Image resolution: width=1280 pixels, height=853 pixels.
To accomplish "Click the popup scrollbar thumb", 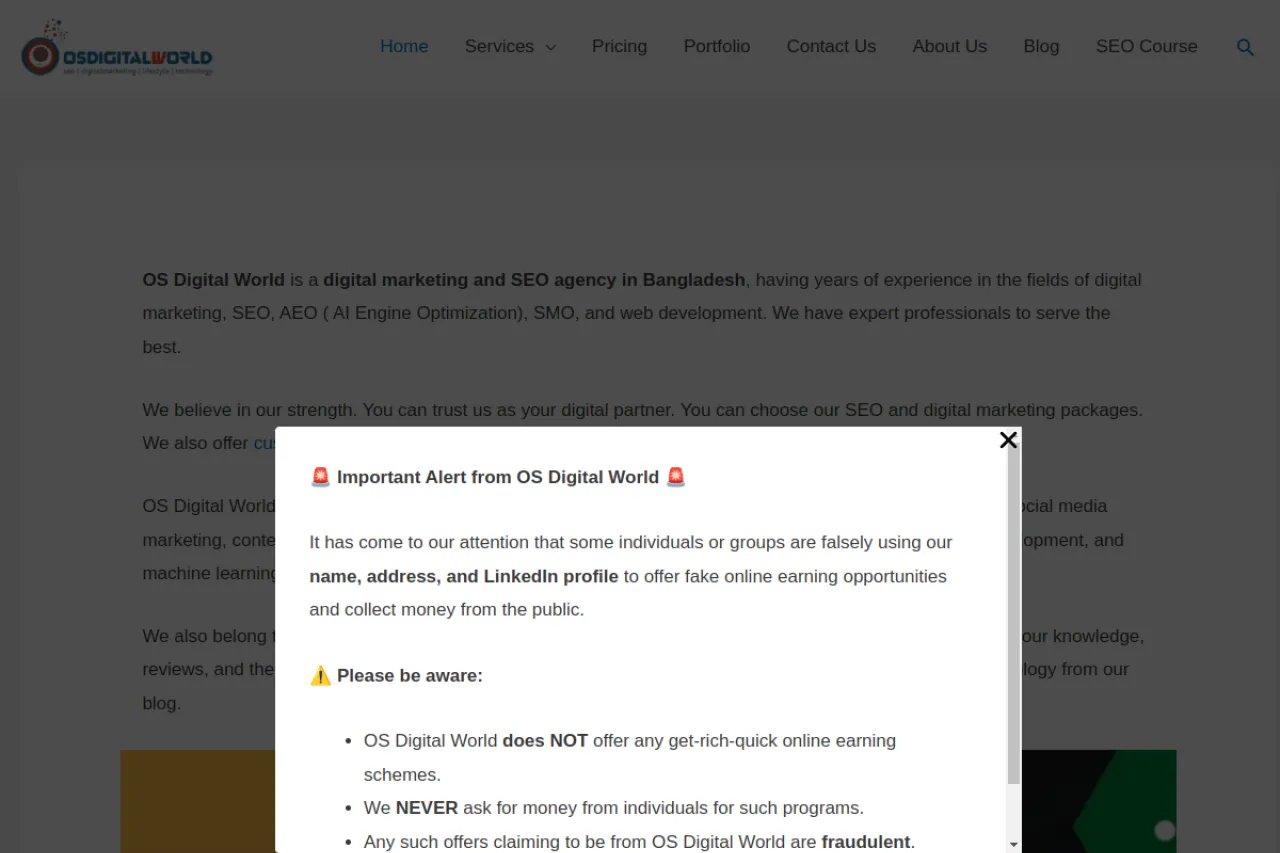I will 1014,615.
